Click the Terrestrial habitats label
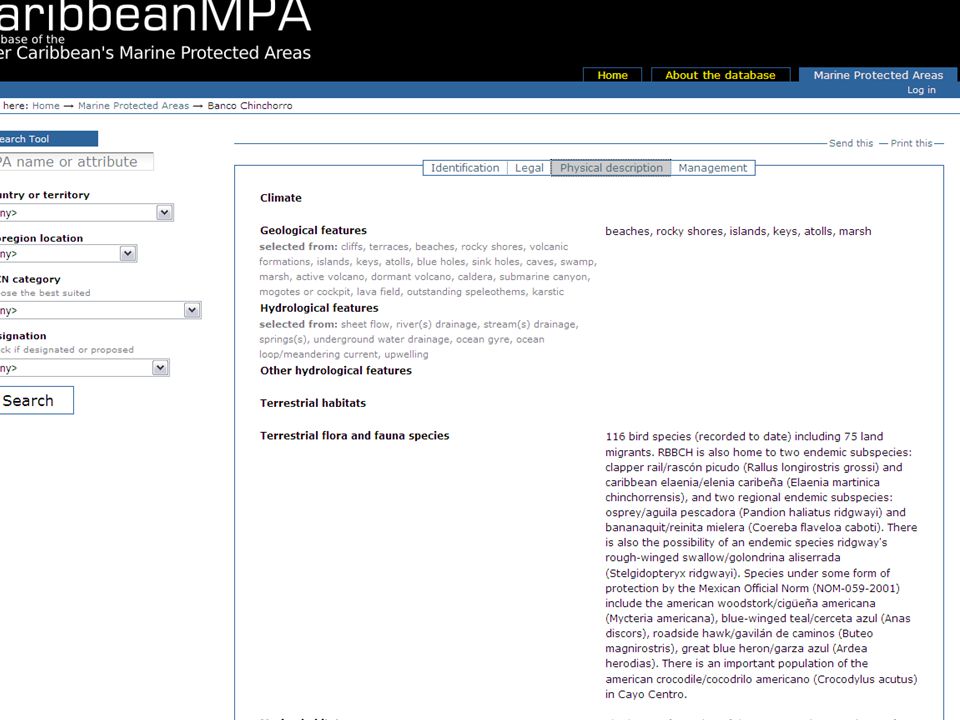 point(313,403)
